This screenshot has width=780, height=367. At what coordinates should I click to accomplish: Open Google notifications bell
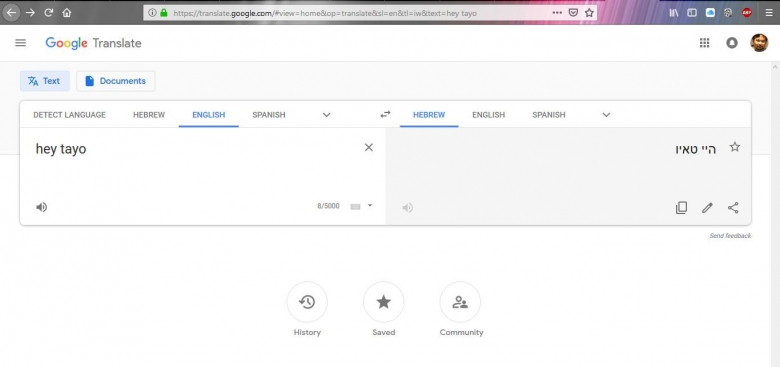[732, 43]
